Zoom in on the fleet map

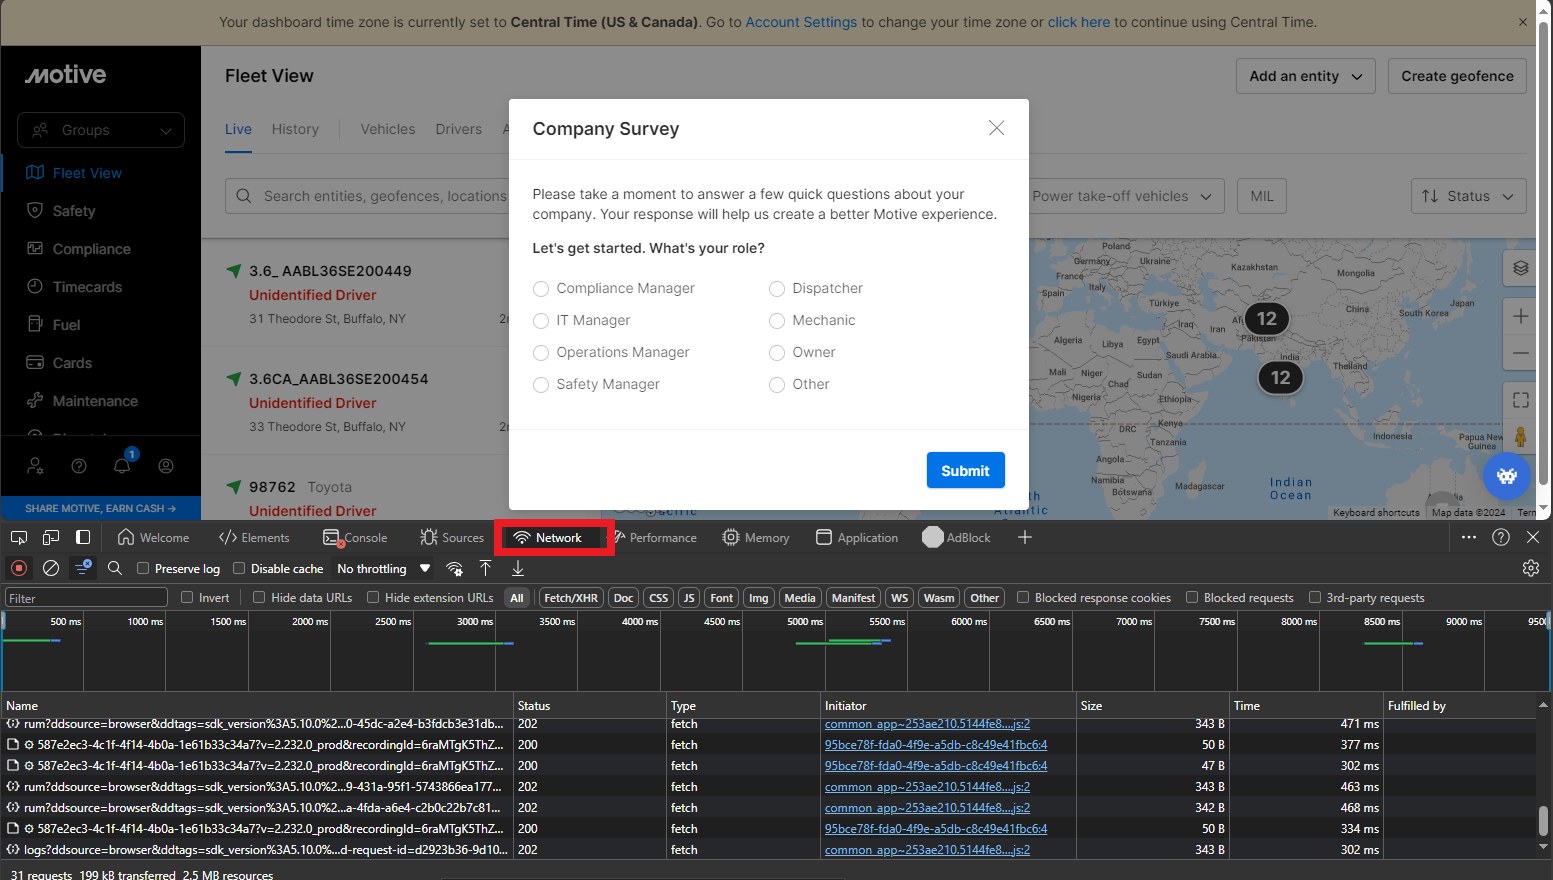pos(1521,316)
